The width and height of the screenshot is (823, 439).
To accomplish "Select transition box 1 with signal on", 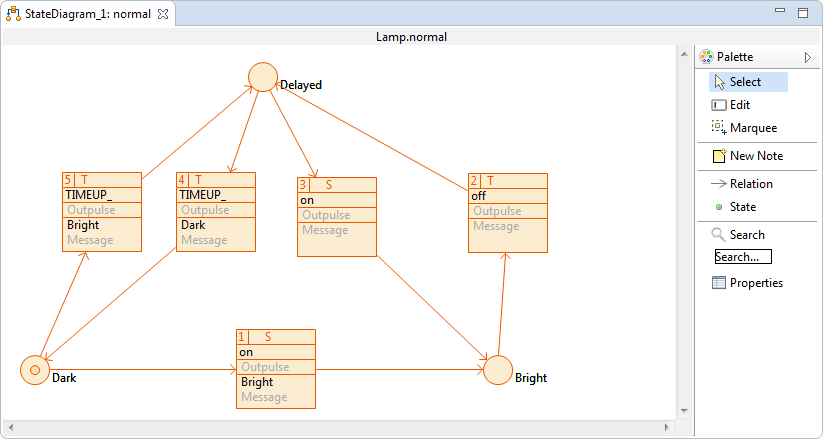I will point(276,368).
